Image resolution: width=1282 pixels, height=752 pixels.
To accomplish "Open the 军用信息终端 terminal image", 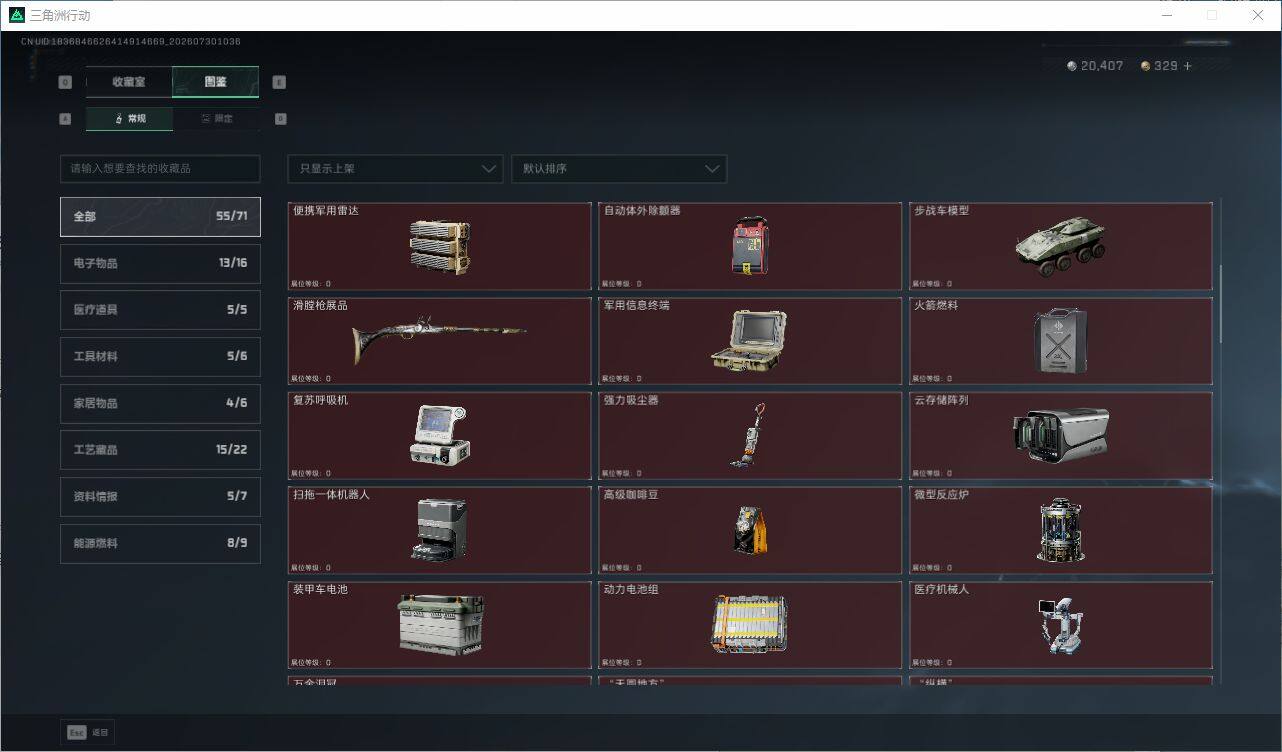I will click(749, 341).
